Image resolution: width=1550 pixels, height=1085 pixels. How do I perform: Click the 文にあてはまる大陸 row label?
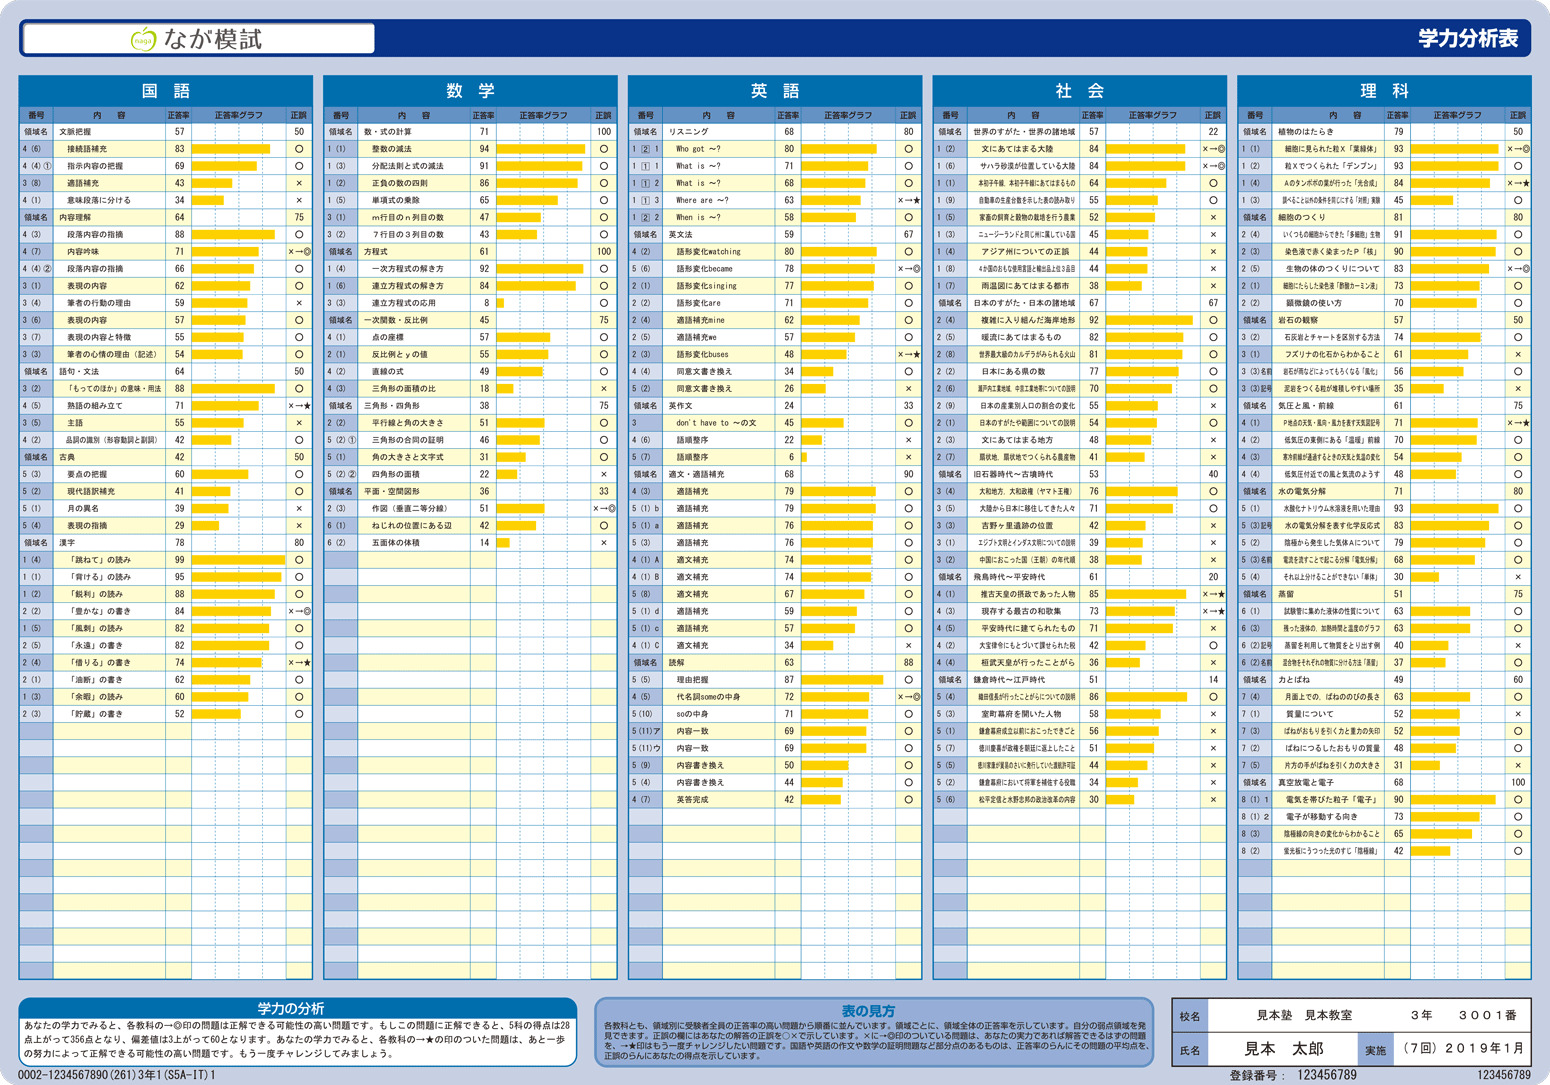click(1017, 149)
